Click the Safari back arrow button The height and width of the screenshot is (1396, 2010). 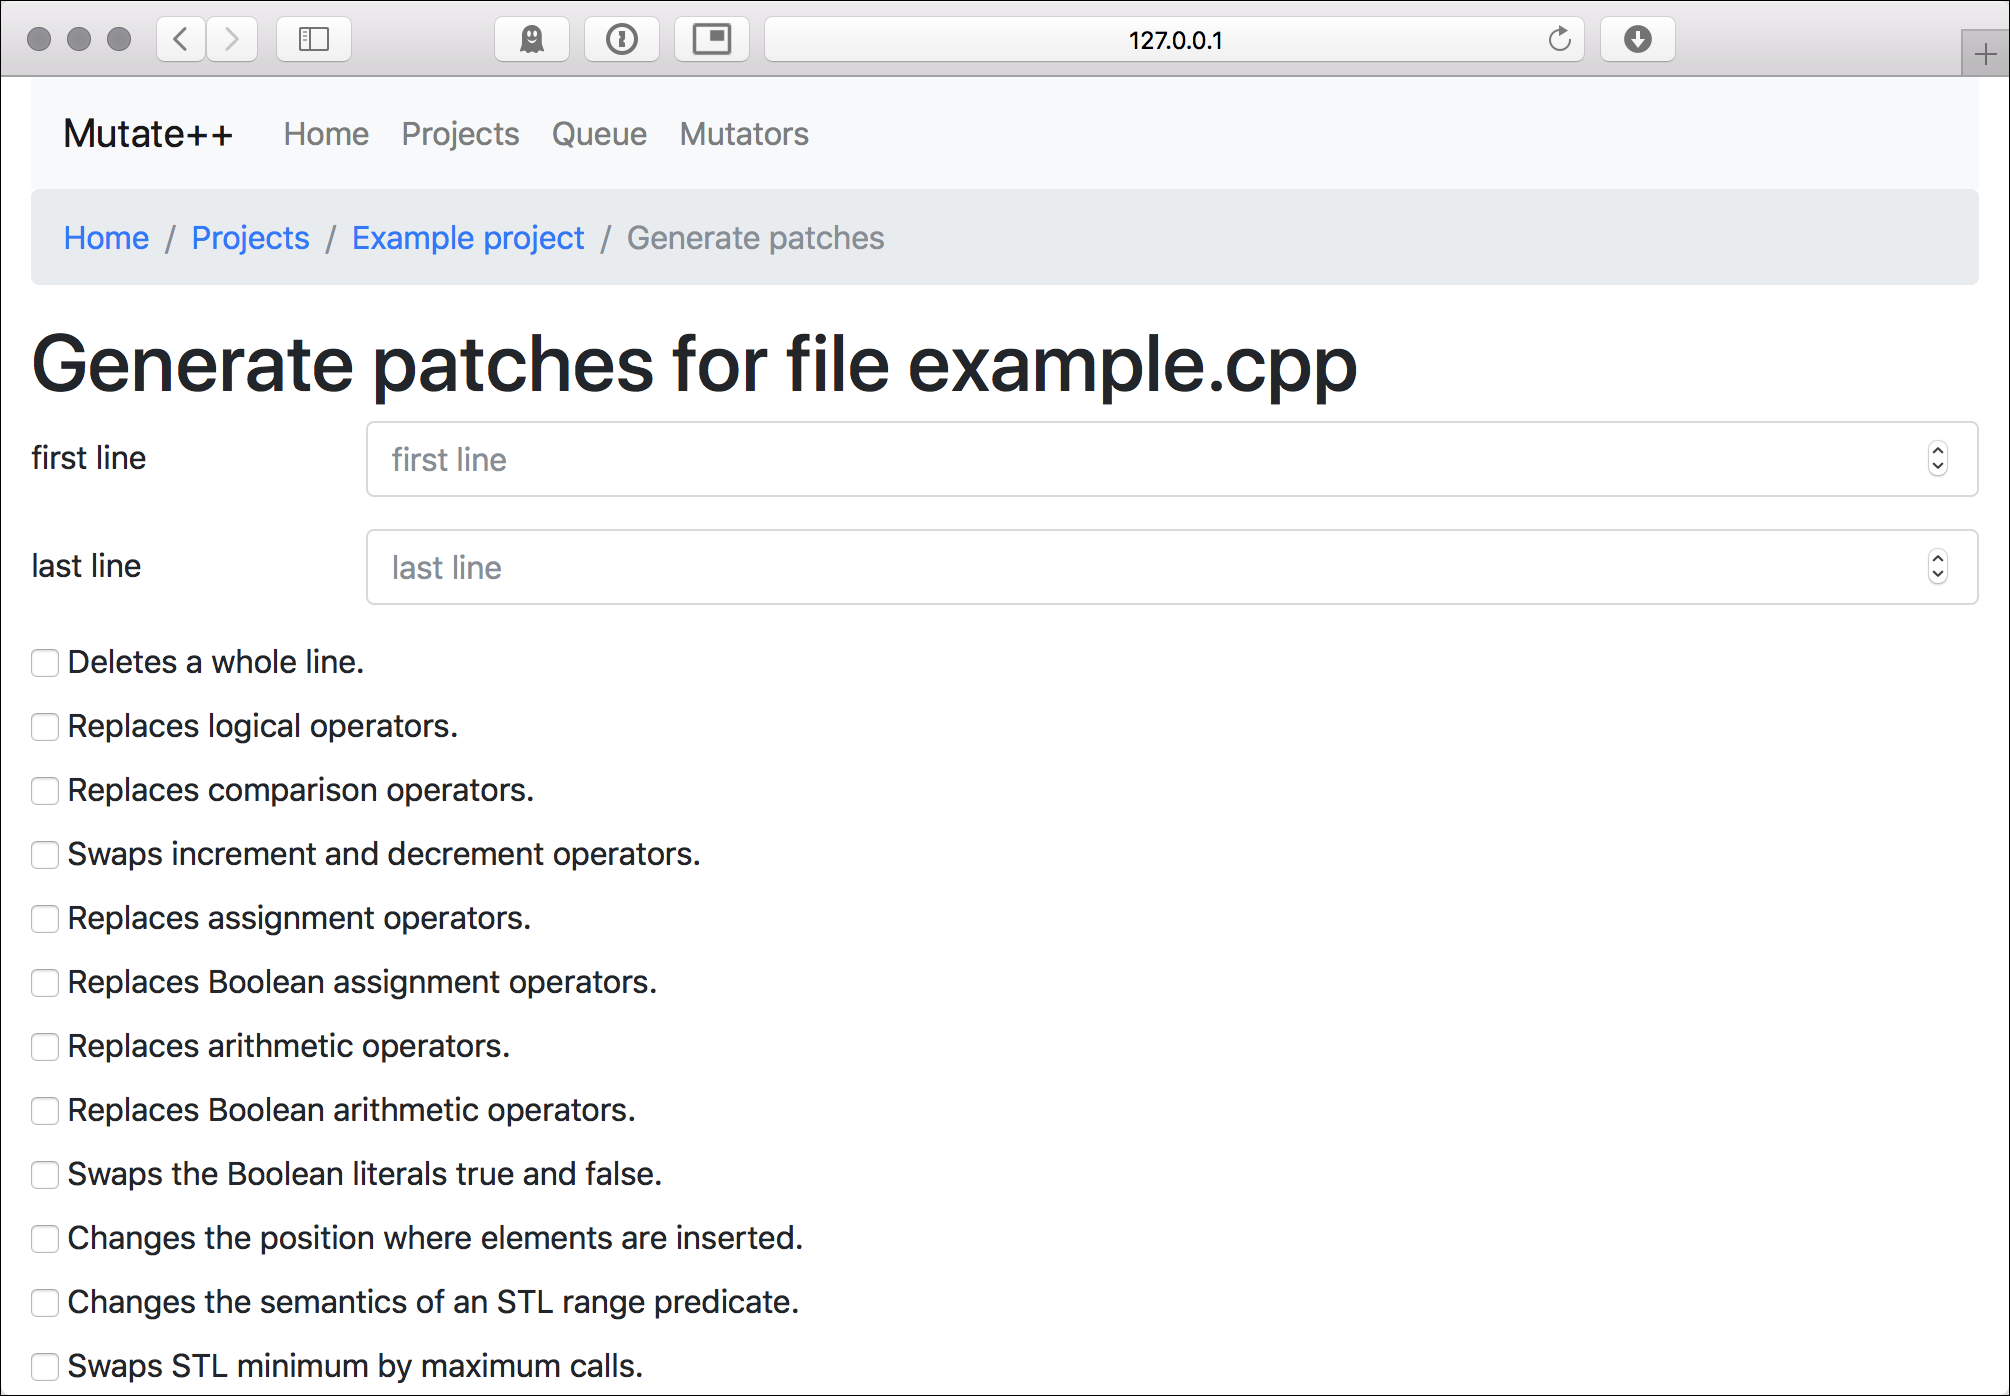coord(182,39)
